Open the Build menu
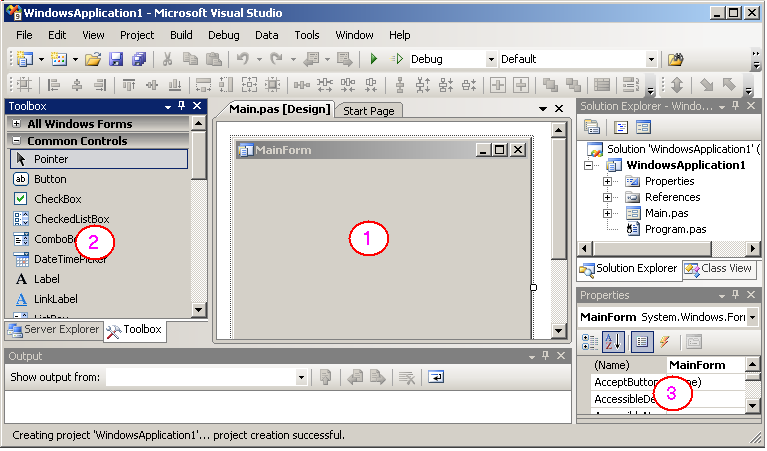 pos(181,35)
